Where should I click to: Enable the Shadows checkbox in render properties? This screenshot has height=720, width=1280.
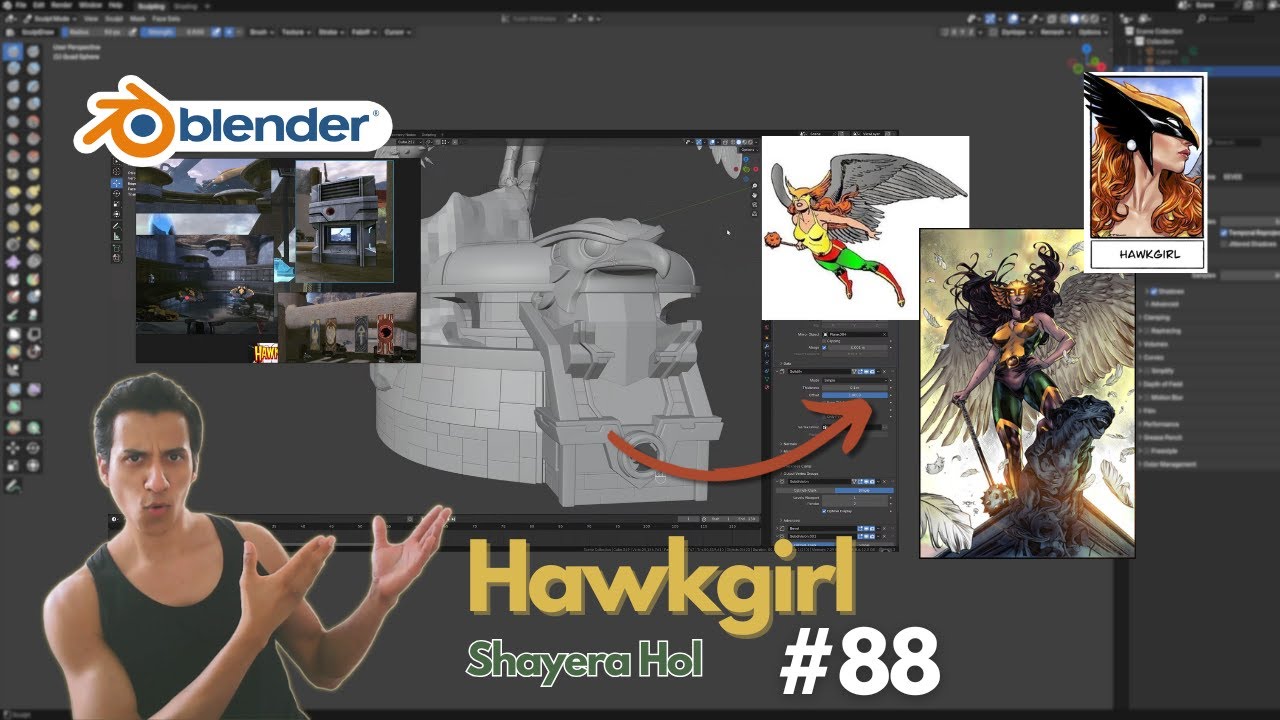(x=1154, y=292)
